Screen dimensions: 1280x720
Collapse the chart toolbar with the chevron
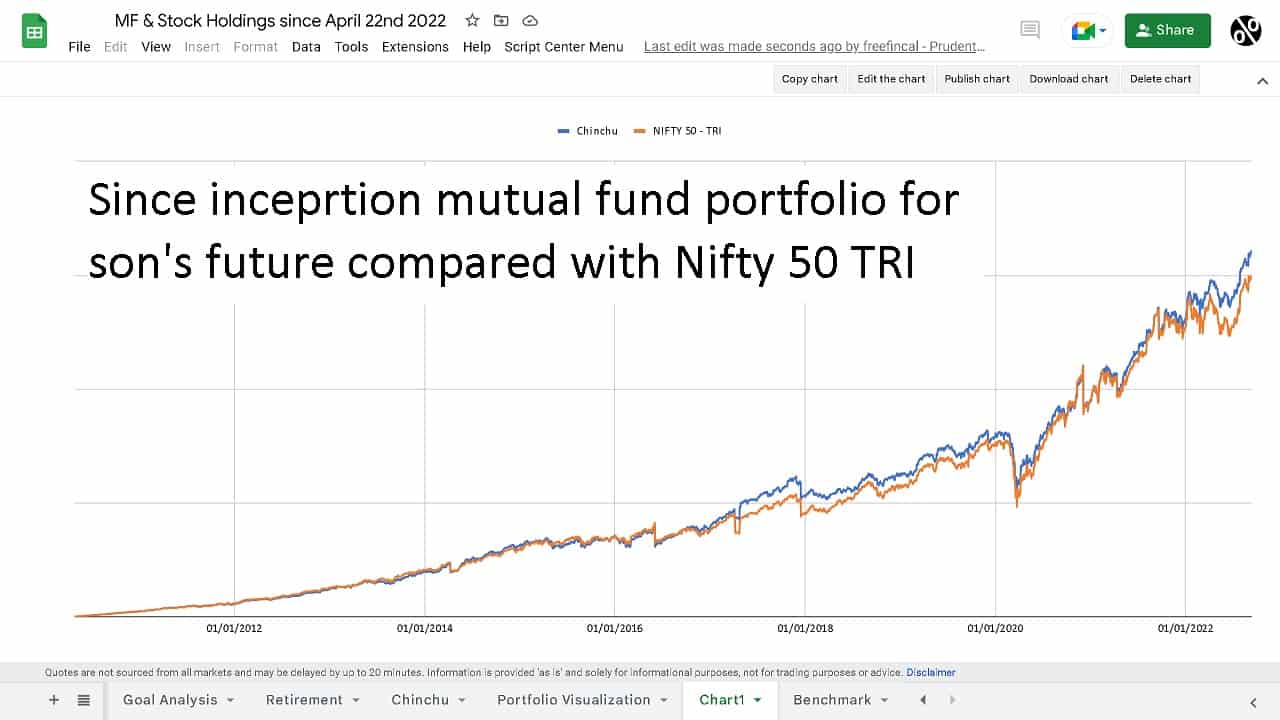(1261, 80)
